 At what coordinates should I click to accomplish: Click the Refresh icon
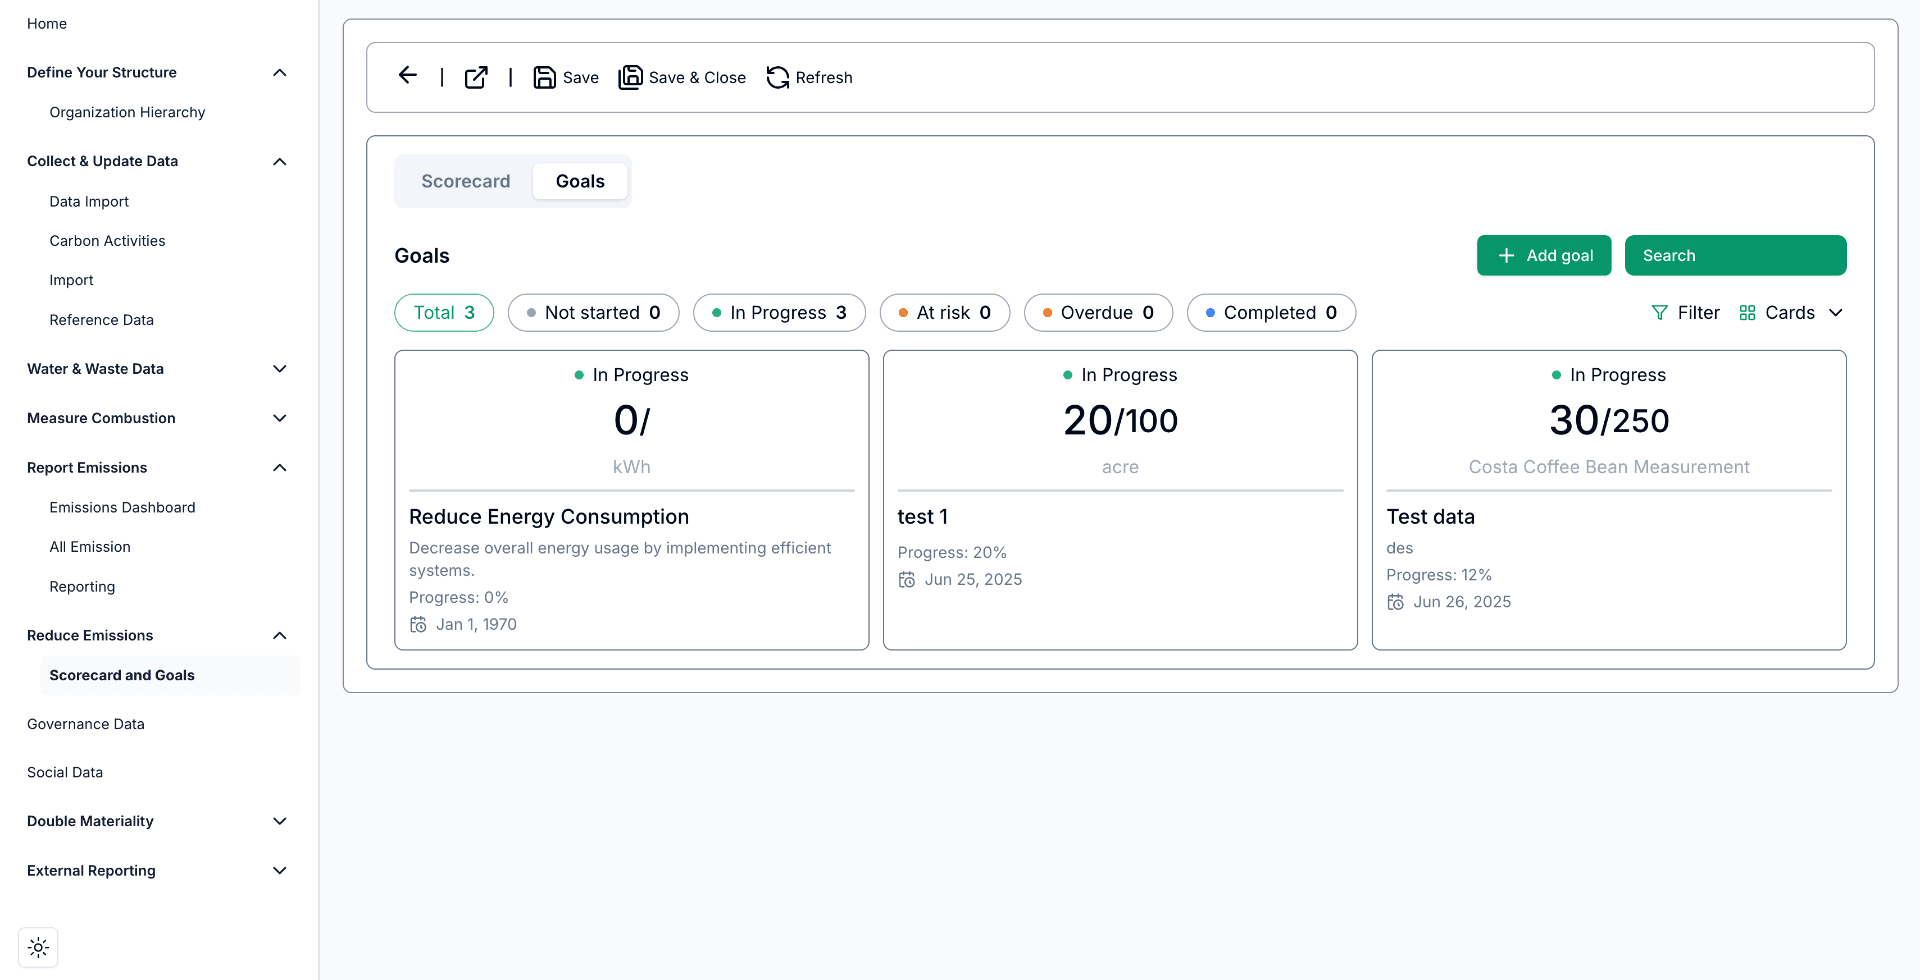[778, 77]
